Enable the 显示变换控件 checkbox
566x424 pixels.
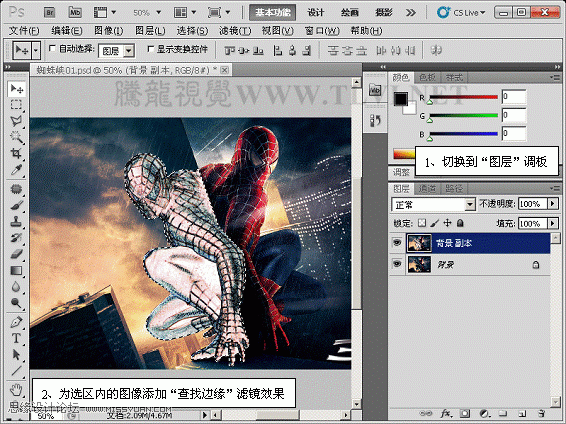151,48
